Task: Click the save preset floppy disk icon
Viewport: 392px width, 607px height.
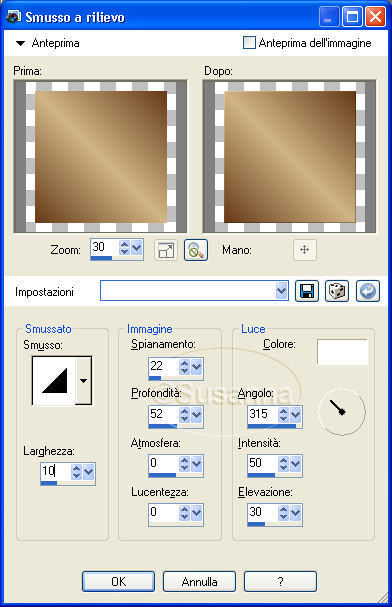Action: tap(307, 291)
